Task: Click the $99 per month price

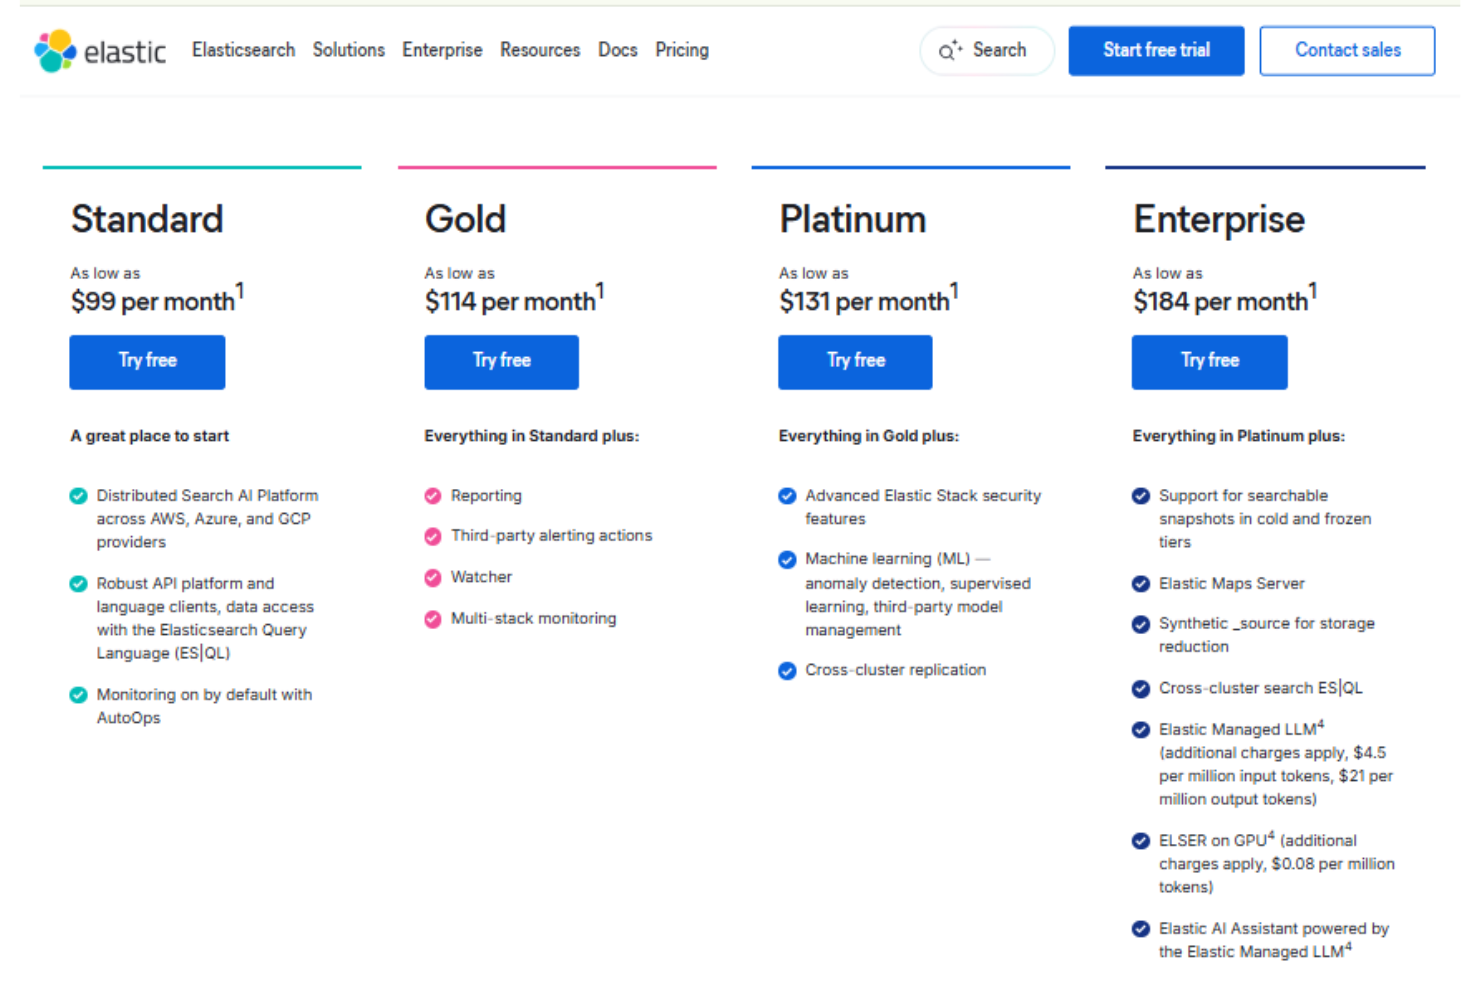Action: click(x=152, y=301)
